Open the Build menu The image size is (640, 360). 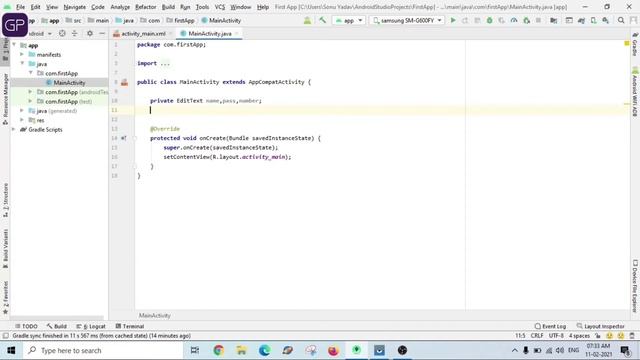[168, 7]
